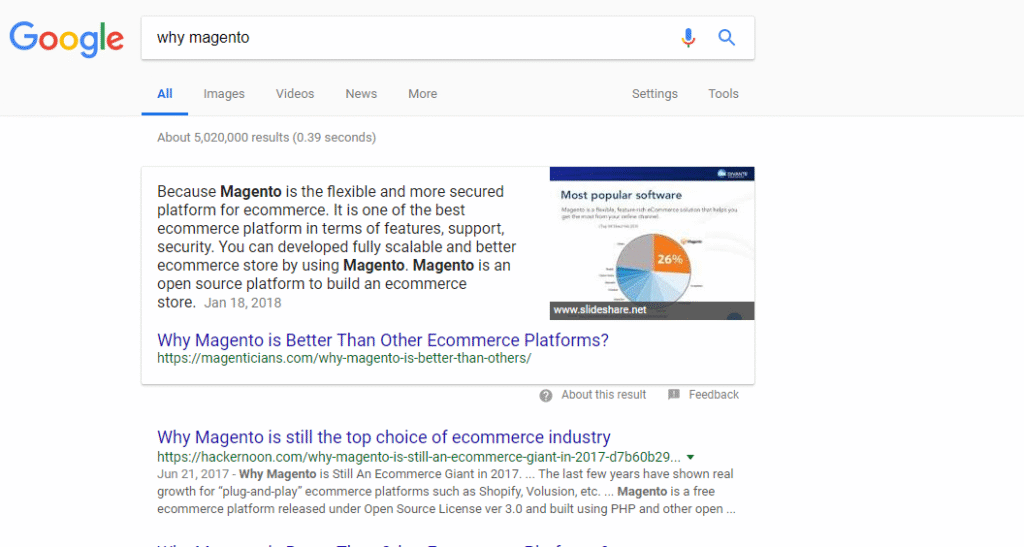The image size is (1024, 547).
Task: Click the blue magnifying glass search icon
Action: pos(727,38)
